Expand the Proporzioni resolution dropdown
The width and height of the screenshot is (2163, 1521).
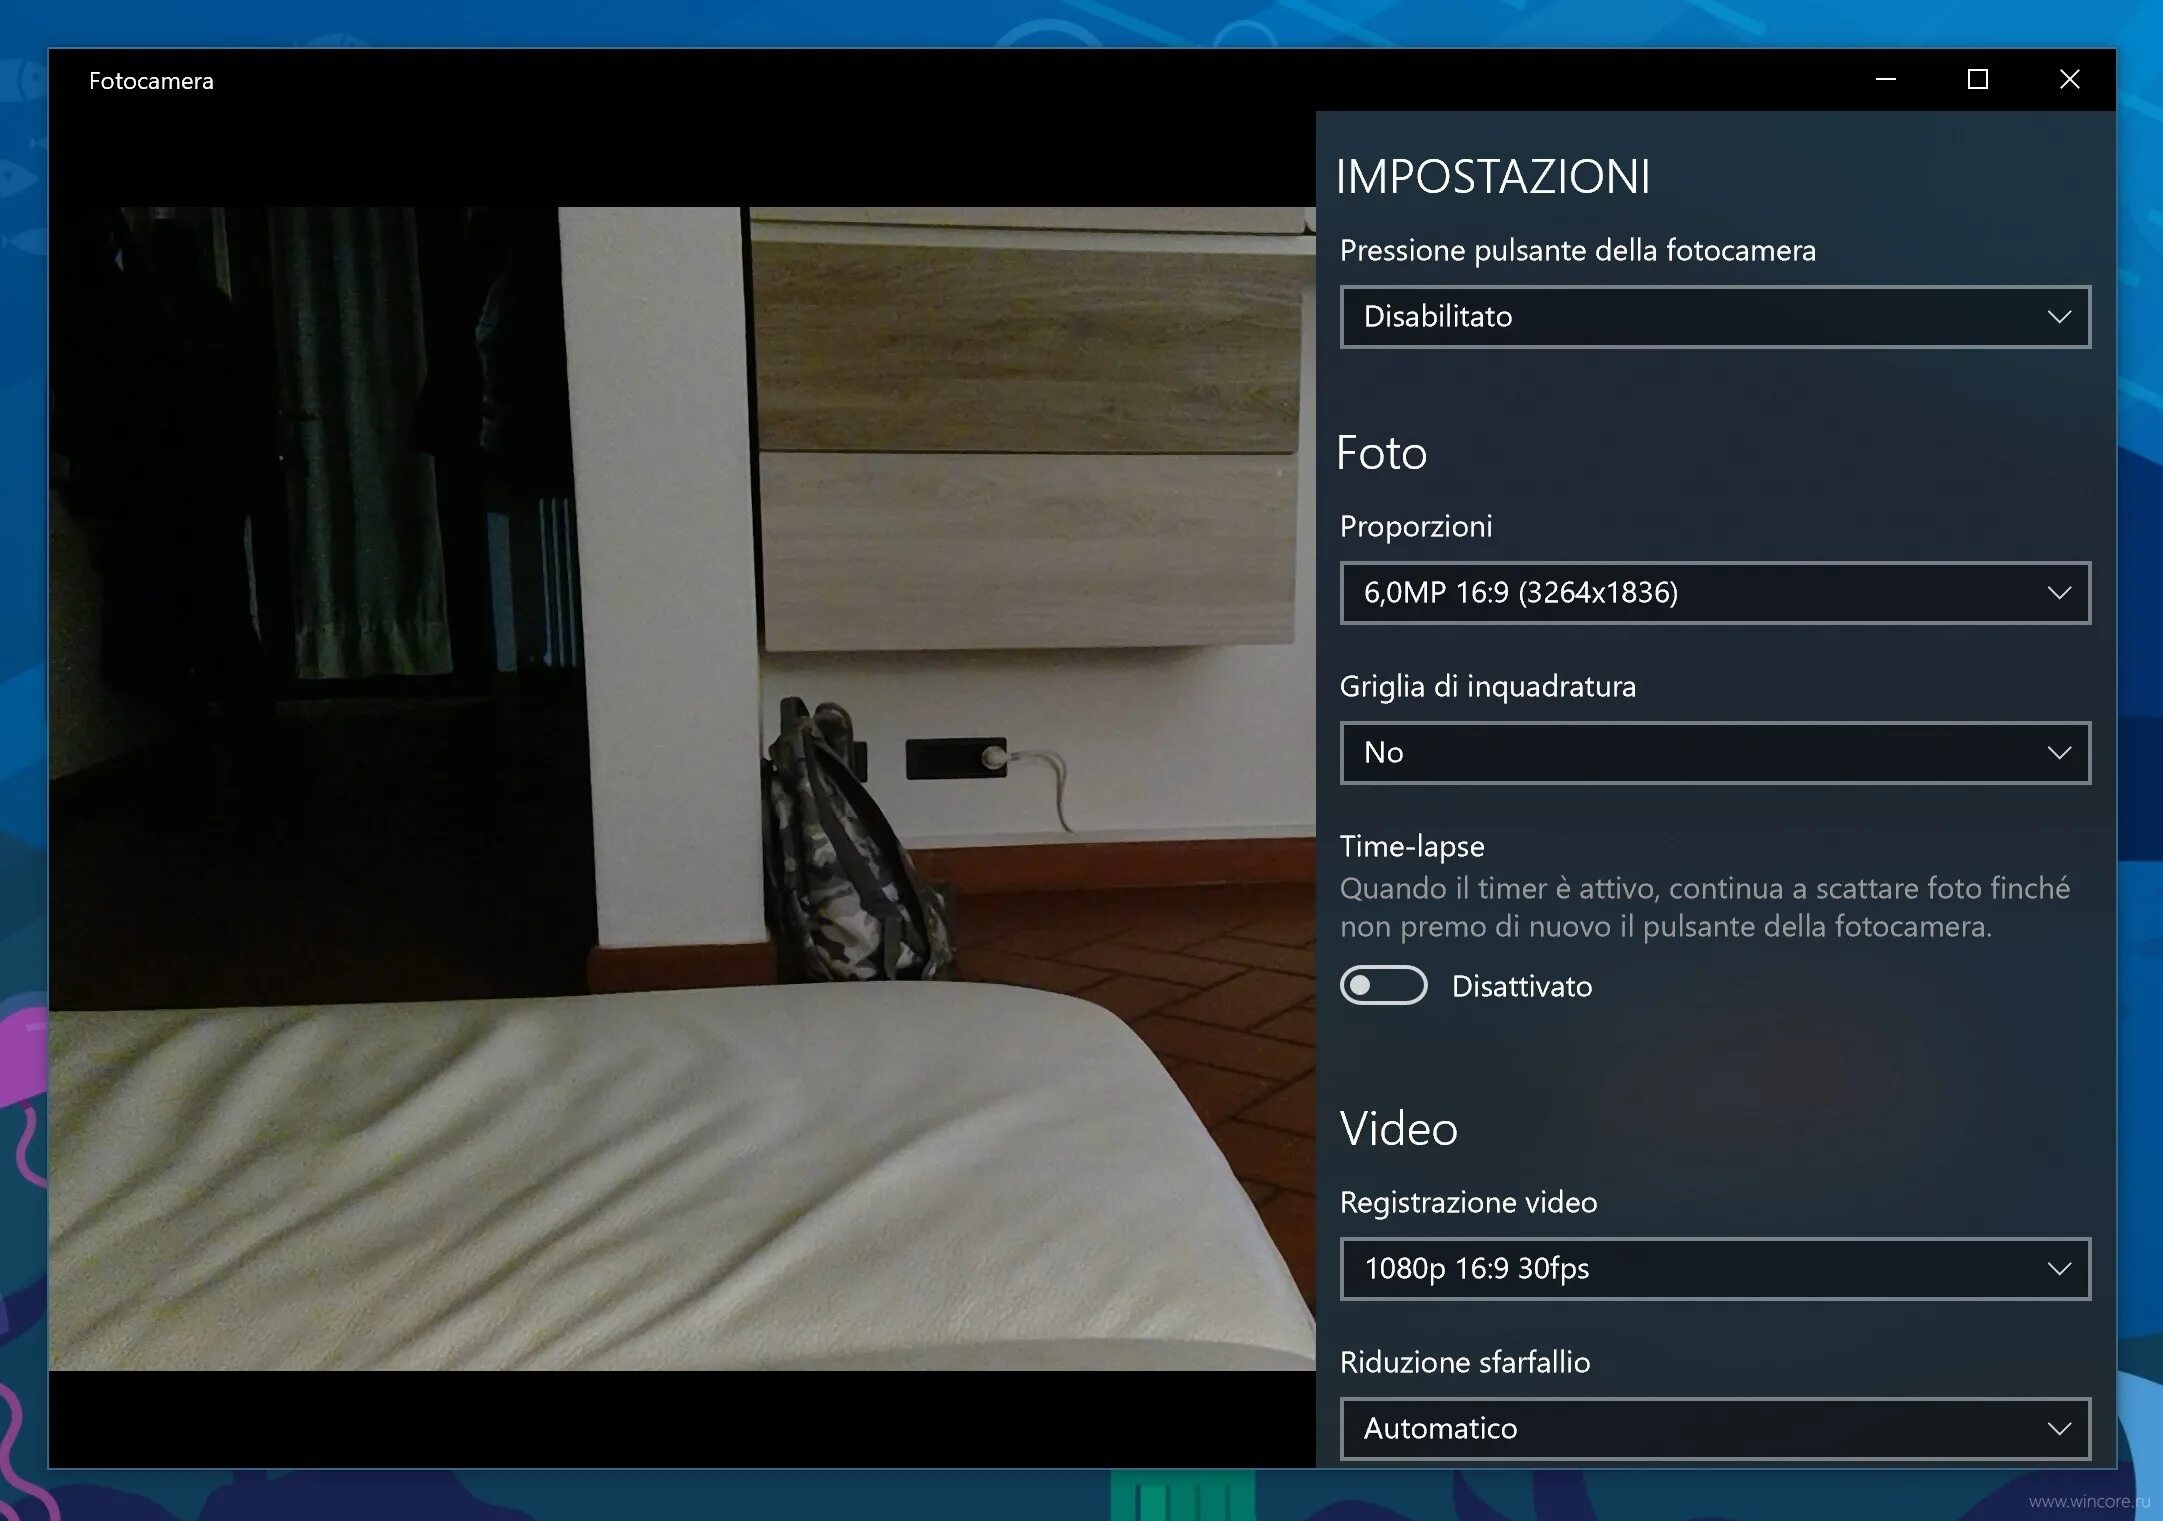click(1714, 592)
